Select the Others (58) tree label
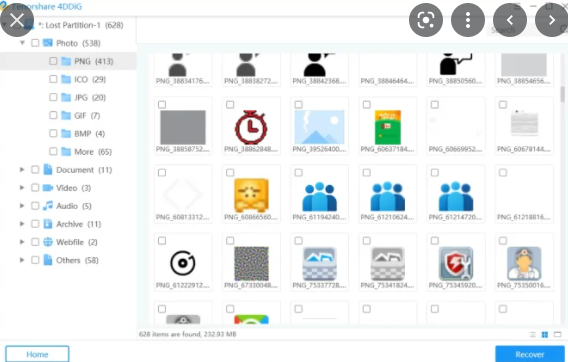Screen dimensions: 568x362 [78, 260]
